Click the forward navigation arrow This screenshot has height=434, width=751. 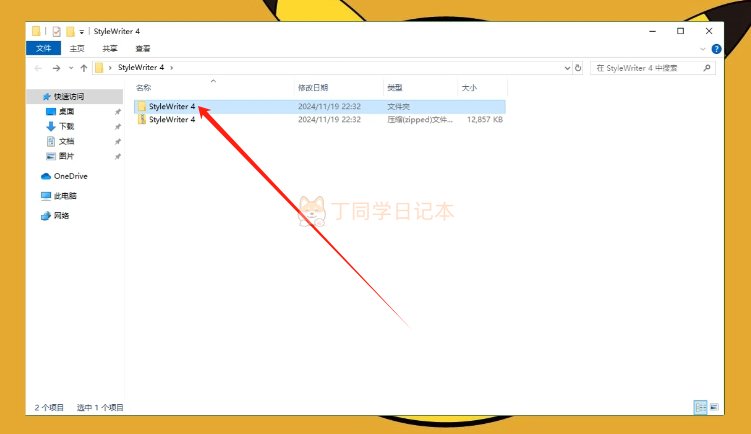56,68
